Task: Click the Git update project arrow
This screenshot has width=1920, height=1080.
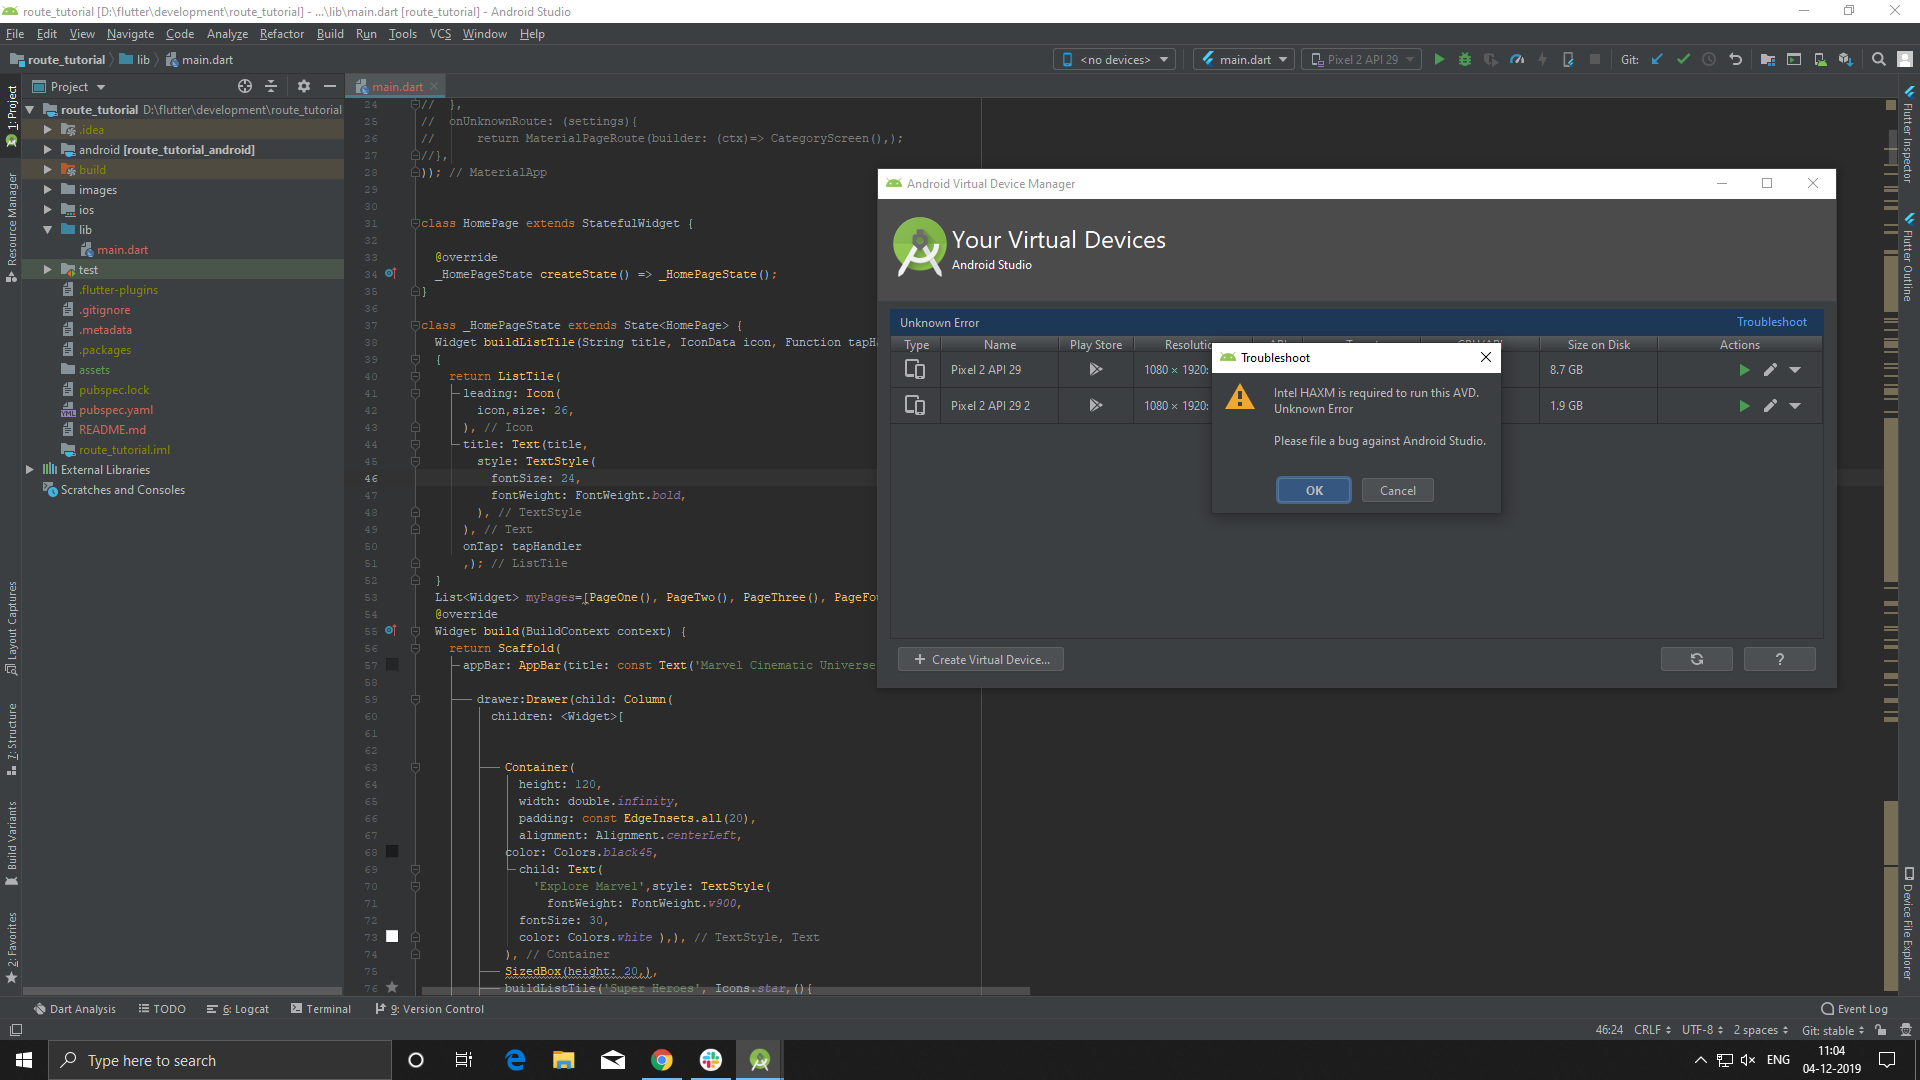Action: pyautogui.click(x=1657, y=60)
